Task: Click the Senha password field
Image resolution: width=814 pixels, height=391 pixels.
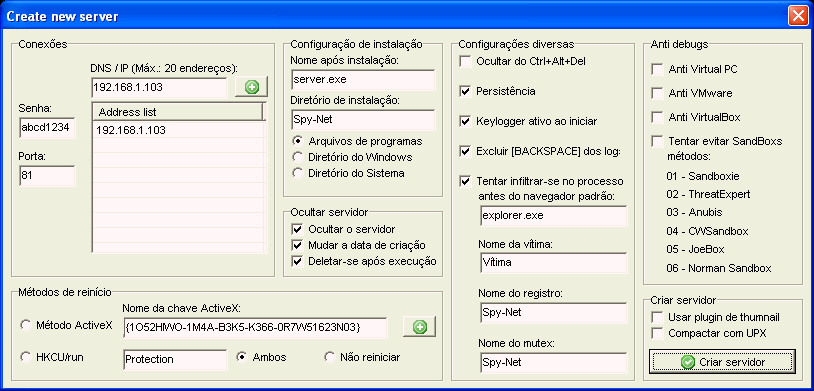Action: [x=47, y=128]
